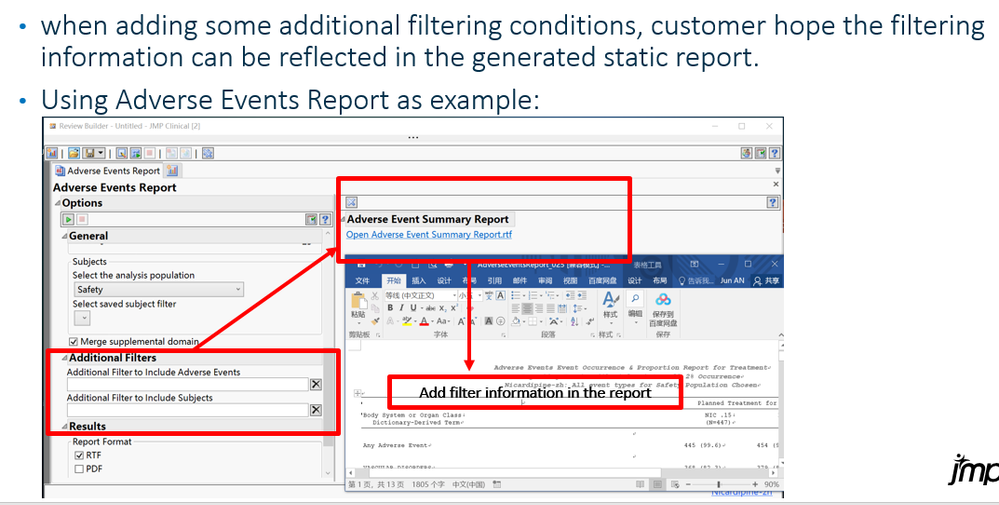The width and height of the screenshot is (999, 505).
Task: Collapse the Adverse Event Summary Report heading
Action: coord(343,220)
